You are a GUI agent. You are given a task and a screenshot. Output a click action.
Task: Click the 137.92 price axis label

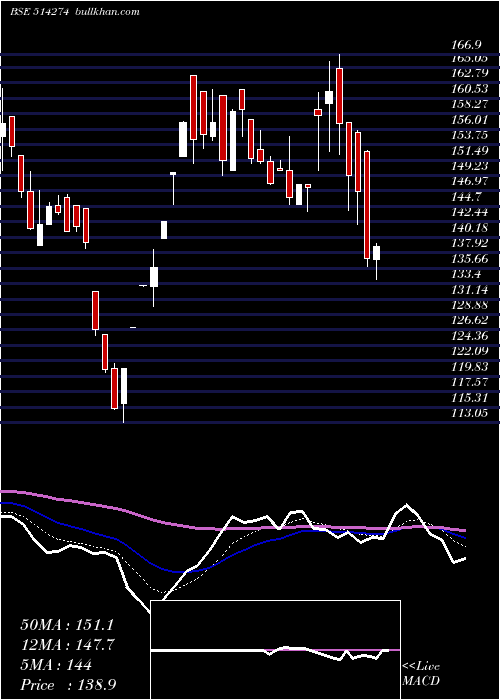[x=469, y=243]
